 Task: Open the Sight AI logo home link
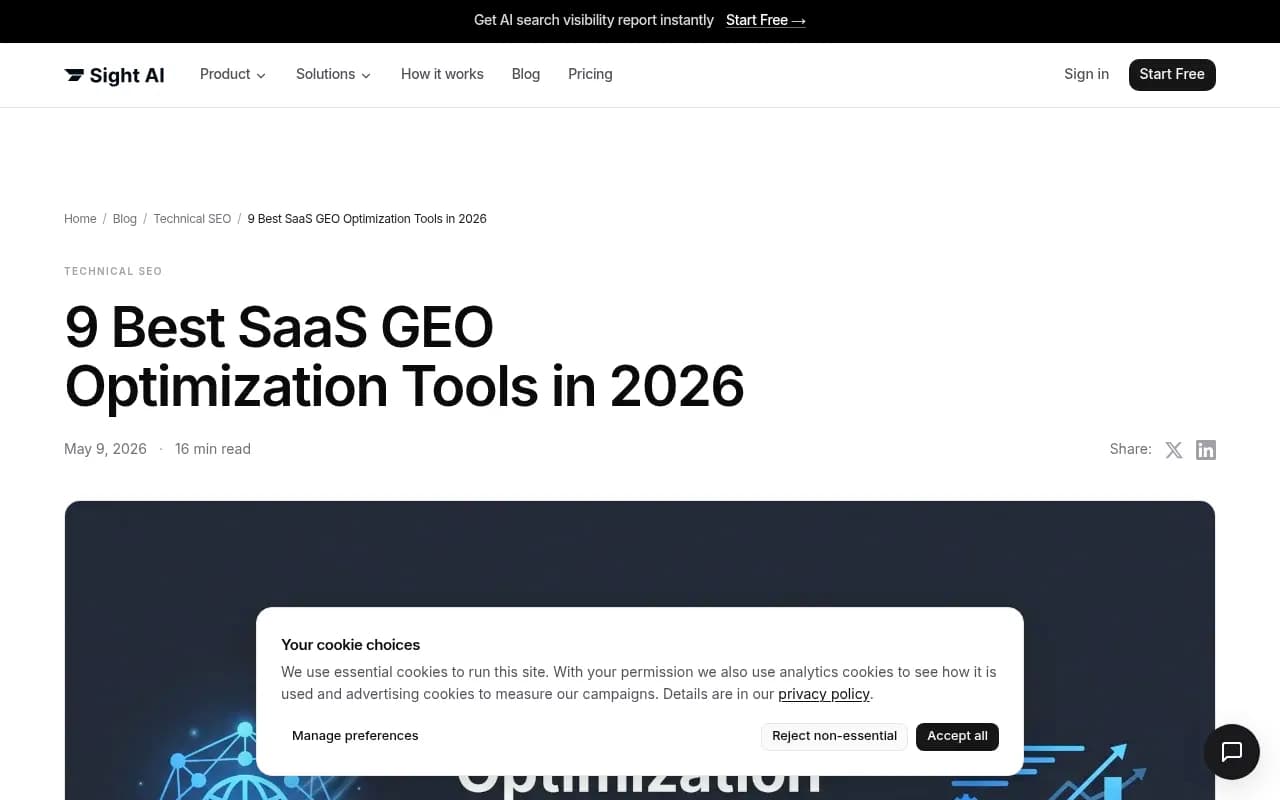[x=114, y=75]
